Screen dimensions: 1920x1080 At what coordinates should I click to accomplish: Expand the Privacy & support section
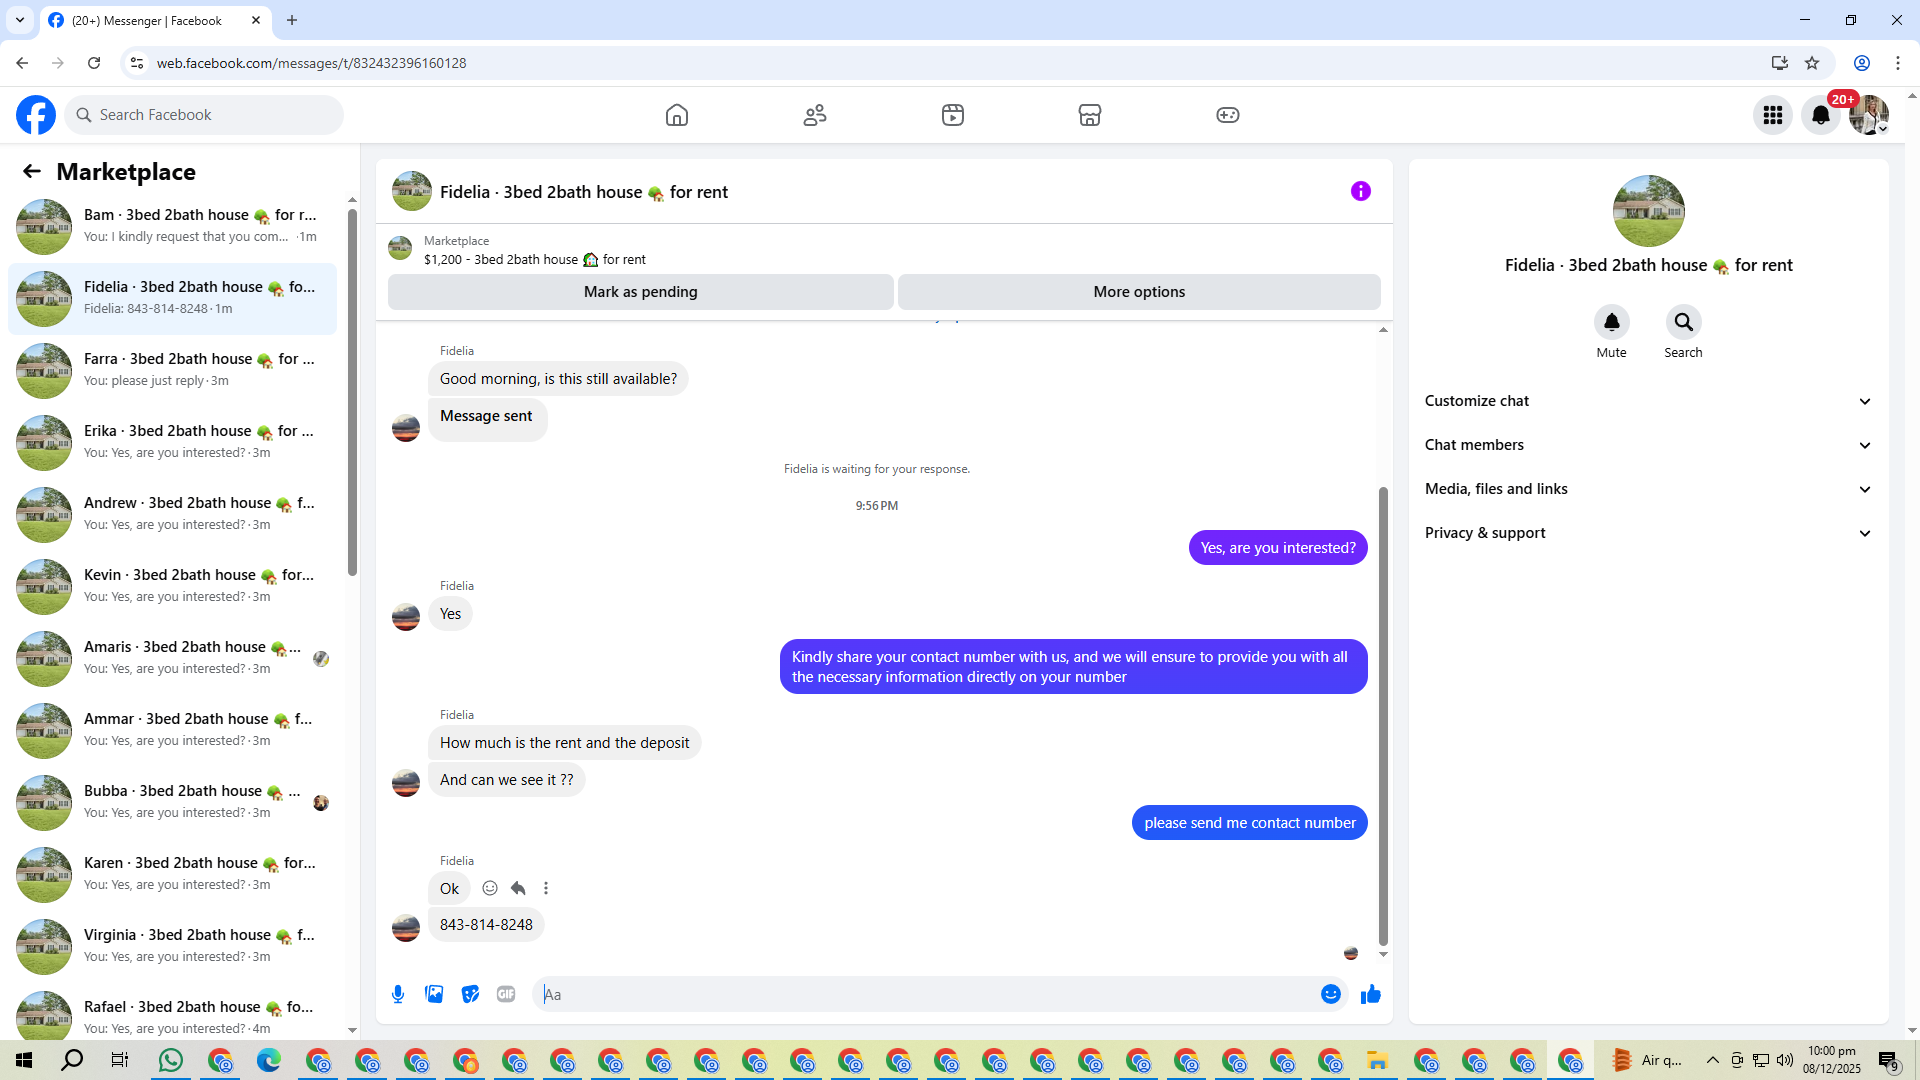click(1648, 533)
